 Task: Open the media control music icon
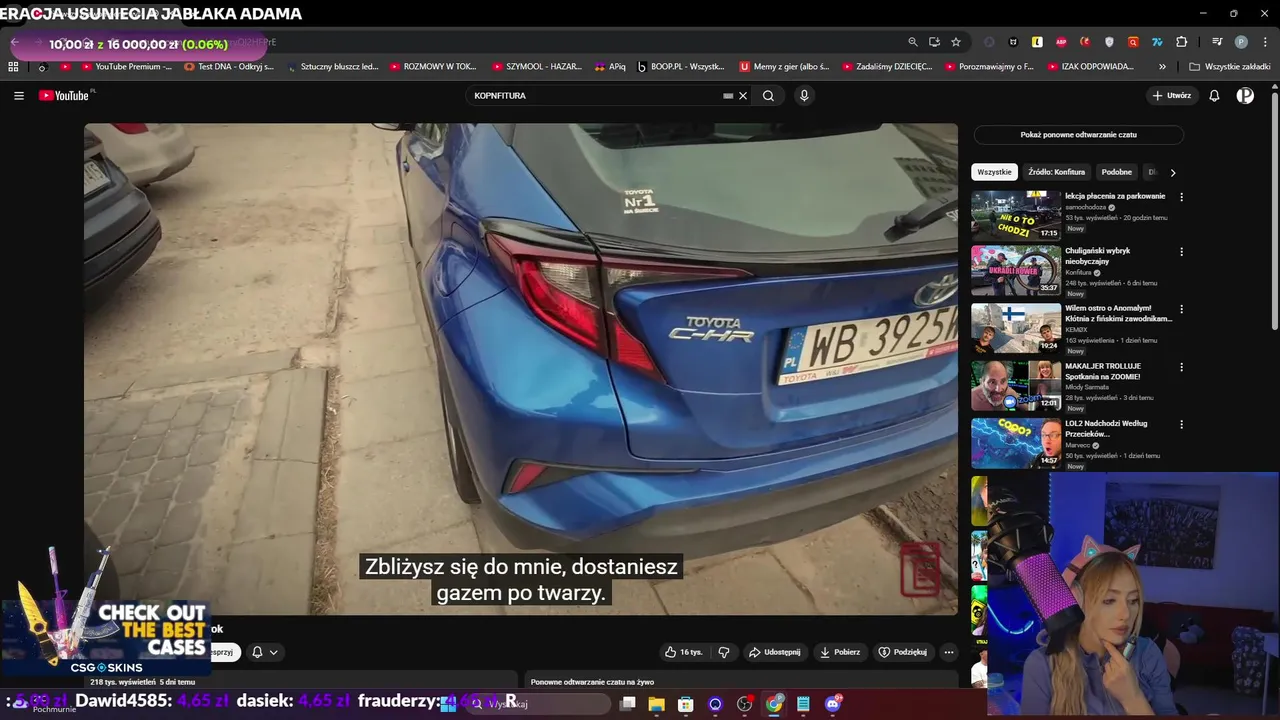click(1217, 42)
